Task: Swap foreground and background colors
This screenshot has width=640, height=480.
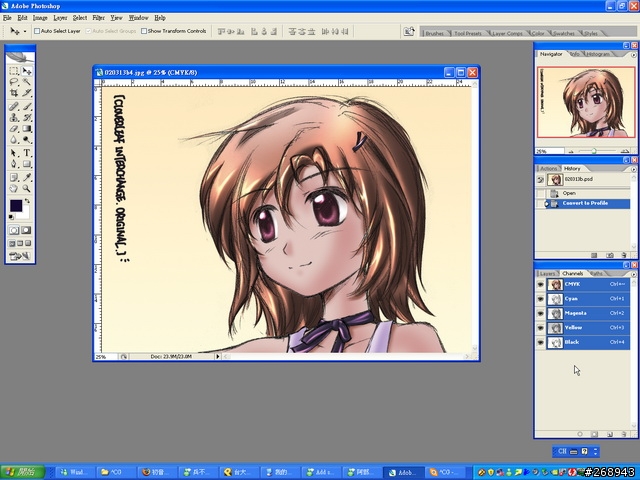Action: (27, 201)
